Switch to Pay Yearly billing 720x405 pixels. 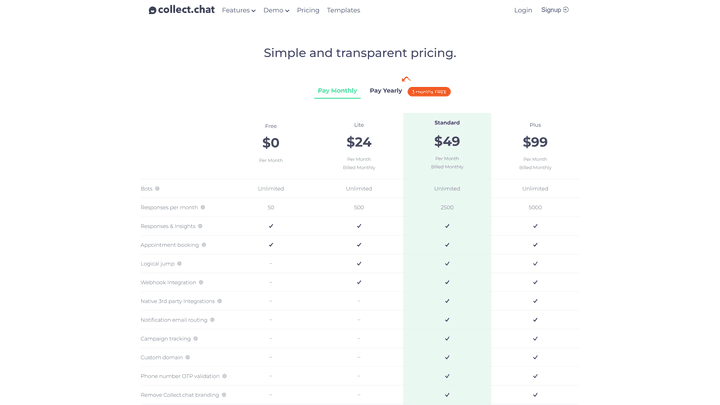click(385, 91)
